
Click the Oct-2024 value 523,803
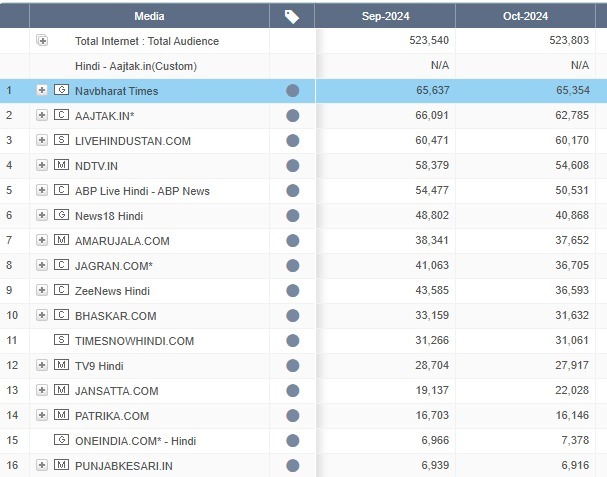(x=569, y=40)
